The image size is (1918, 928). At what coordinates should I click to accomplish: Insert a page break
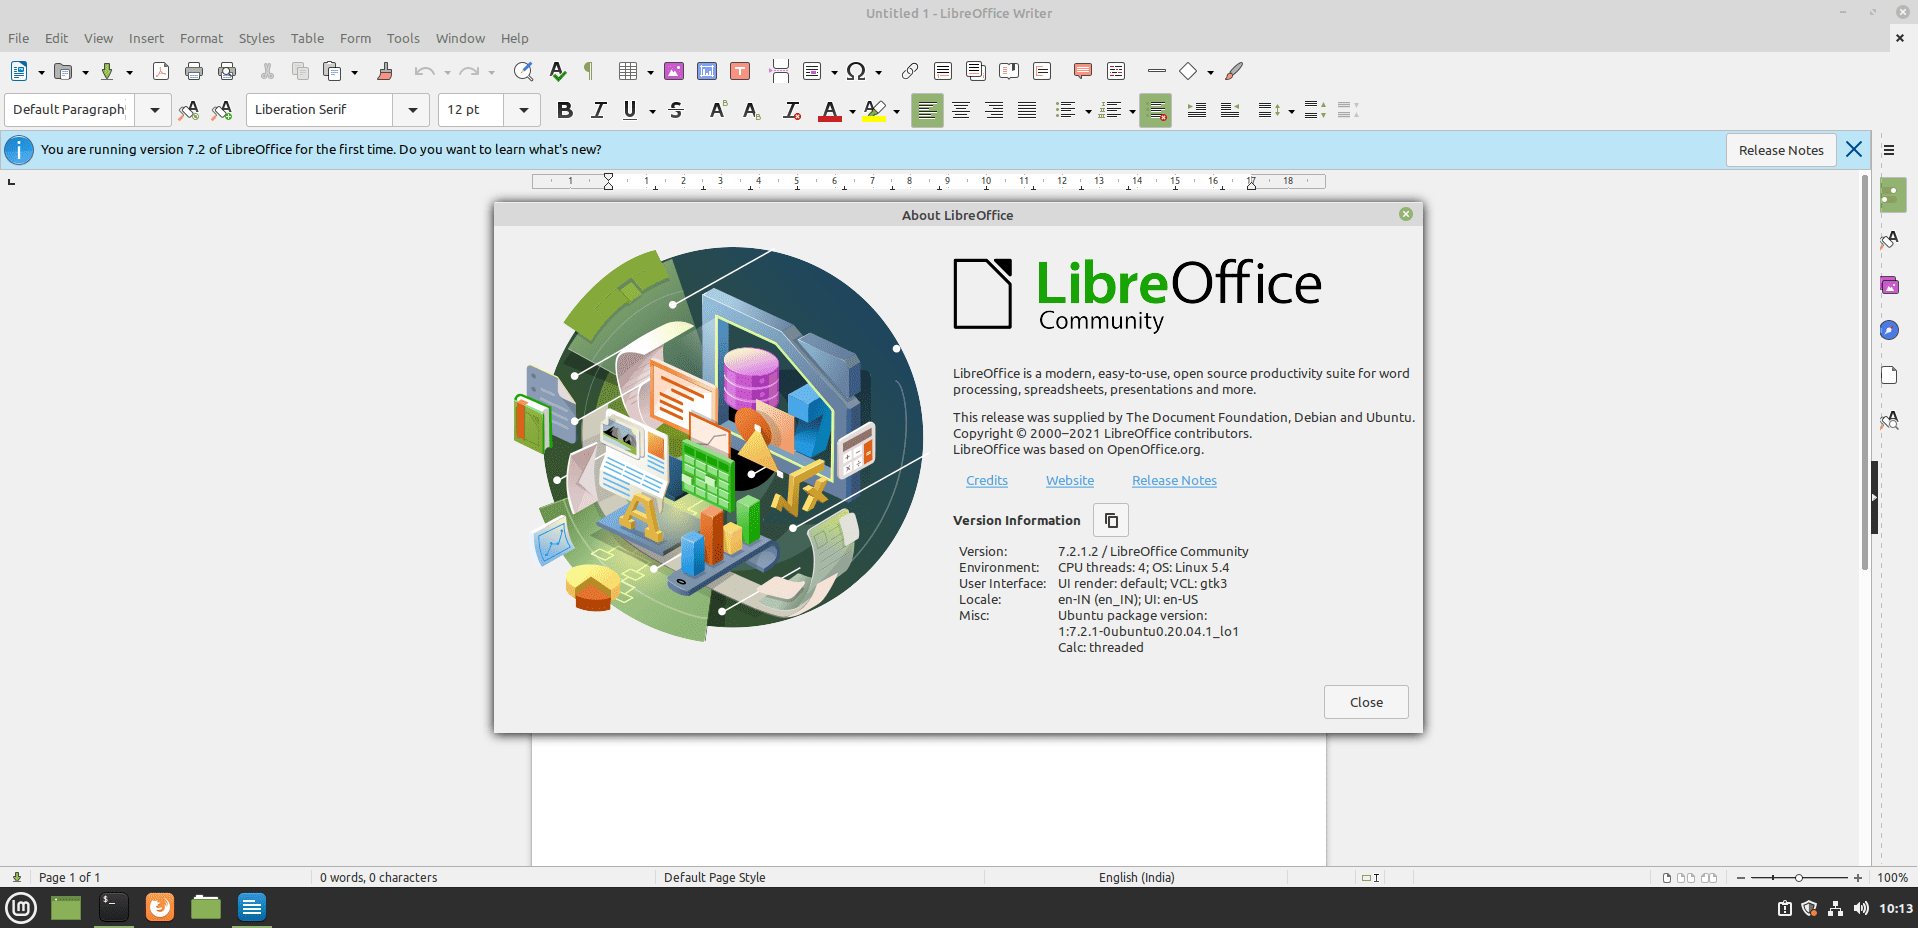780,71
